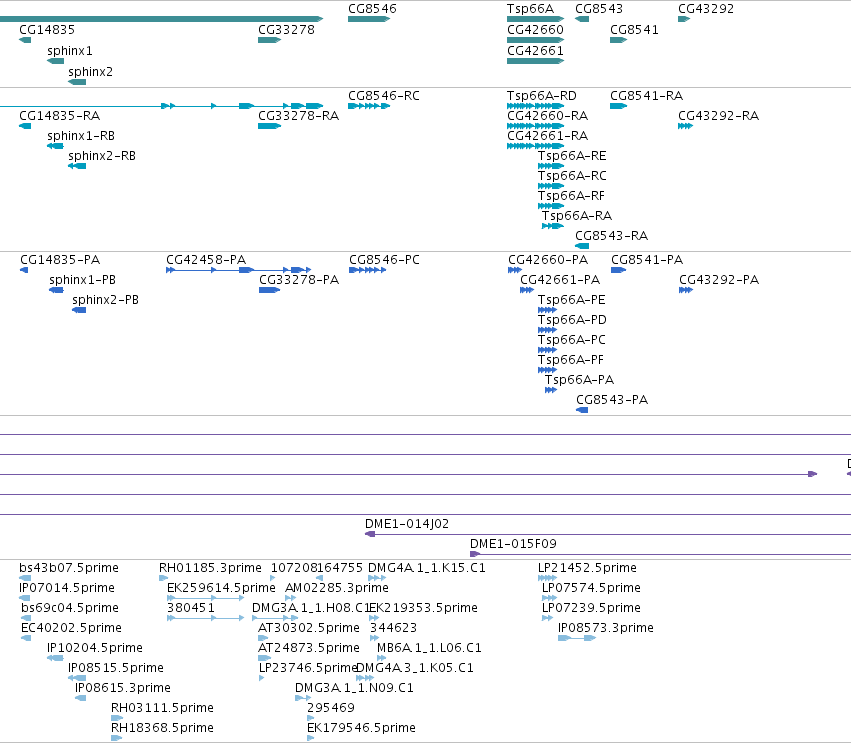
Task: Select protein CG42660-PA
Action: coord(515,270)
